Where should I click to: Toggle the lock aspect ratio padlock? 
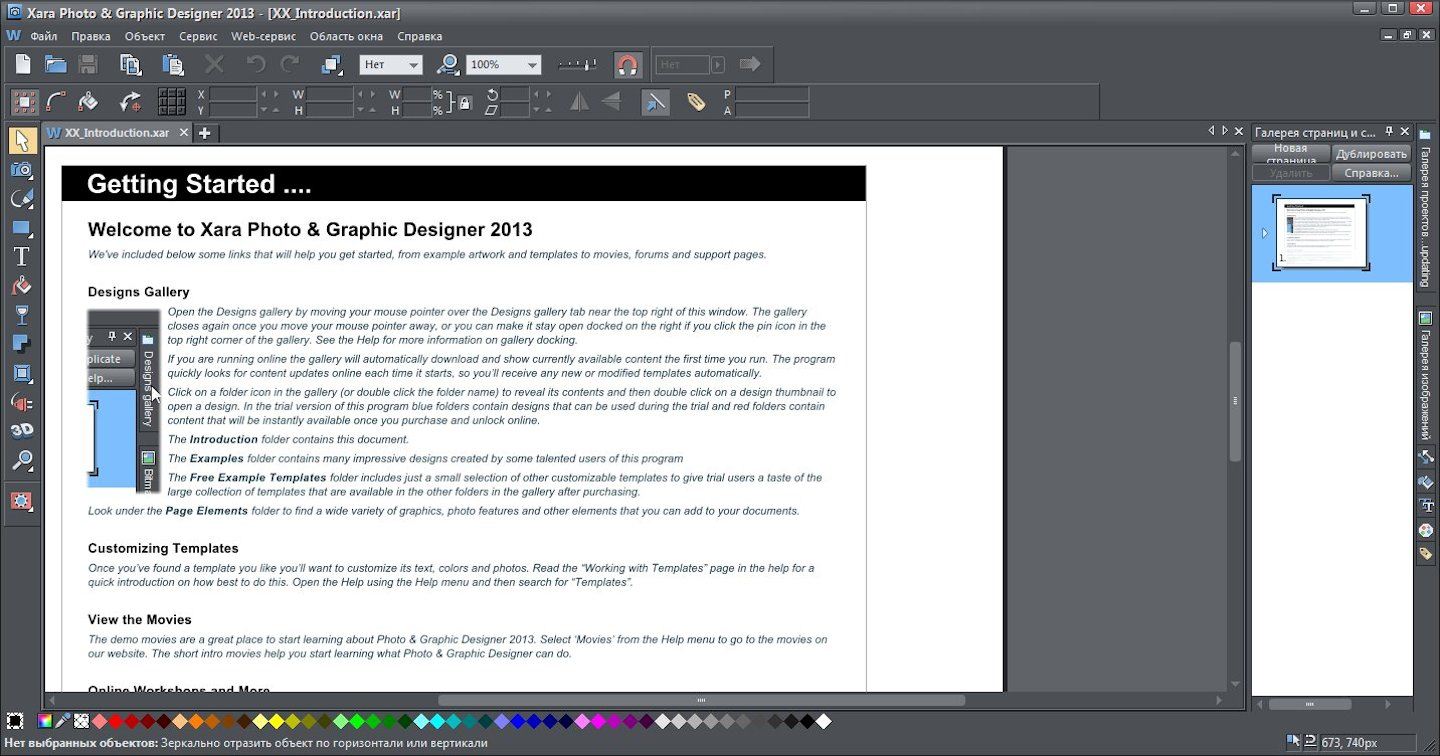[x=464, y=102]
